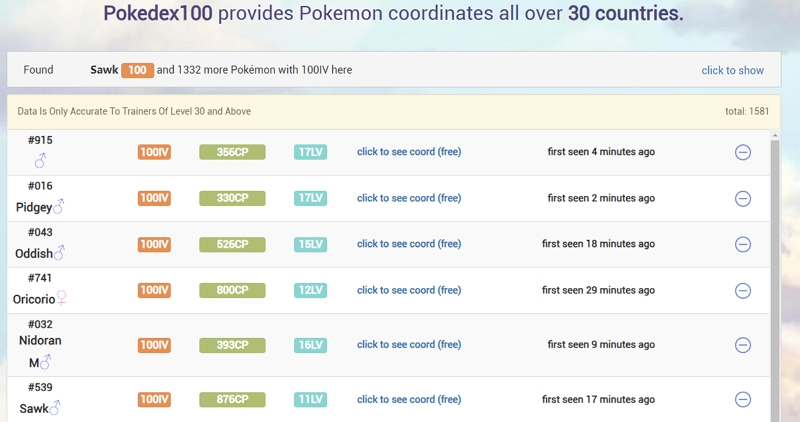Viewport: 800px width, 422px height.
Task: Click the 800CP badge
Action: pyautogui.click(x=232, y=290)
